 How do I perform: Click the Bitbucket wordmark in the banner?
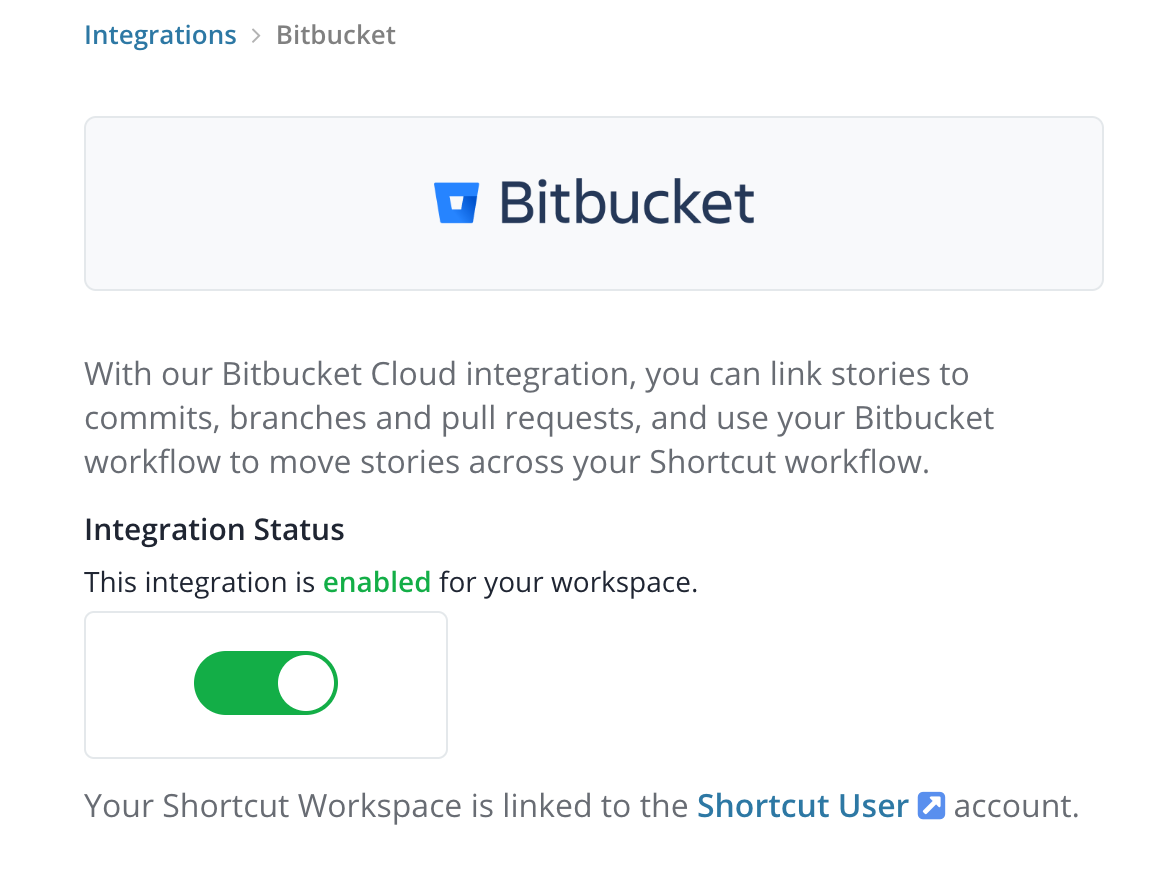pyautogui.click(x=627, y=202)
